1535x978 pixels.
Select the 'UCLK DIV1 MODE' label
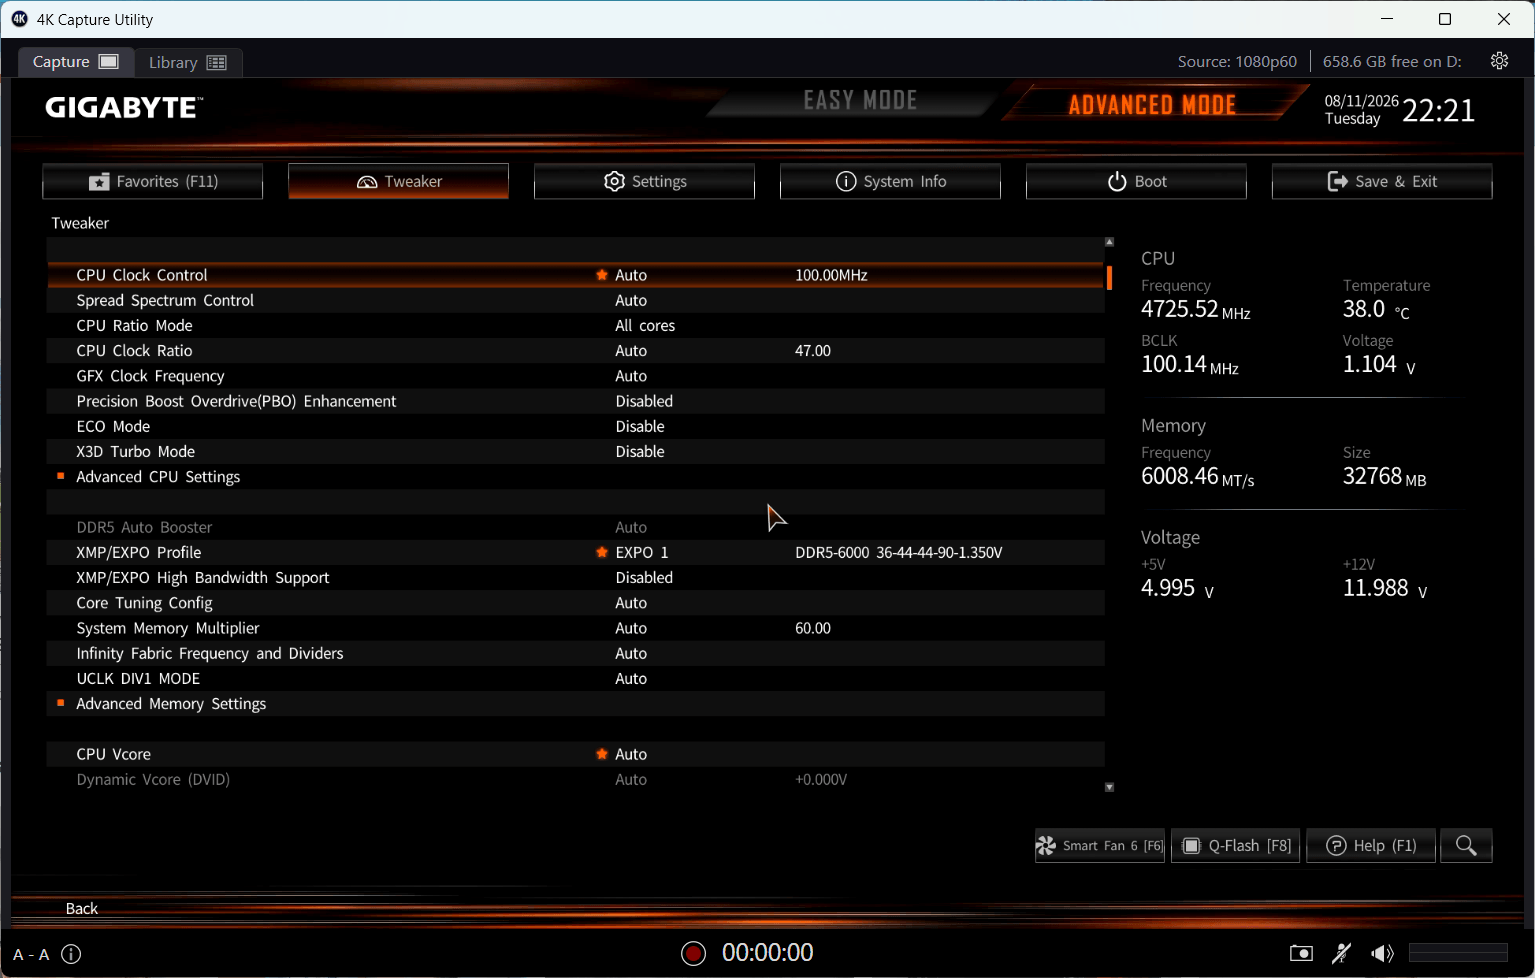(138, 679)
